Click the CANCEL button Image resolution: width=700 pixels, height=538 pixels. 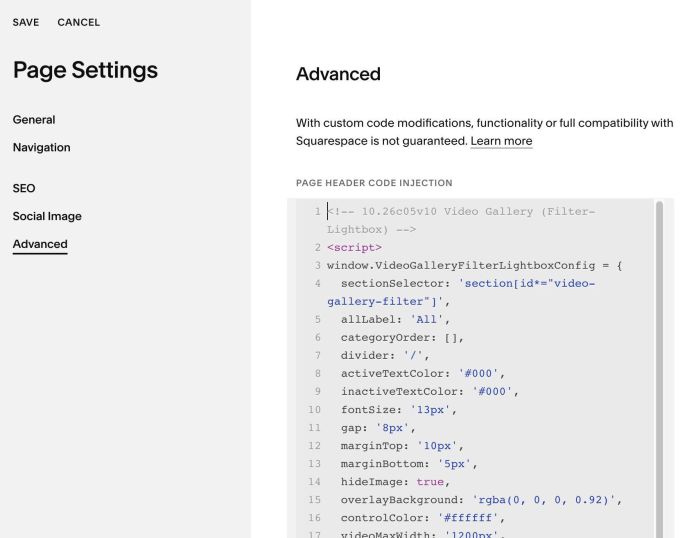click(79, 22)
